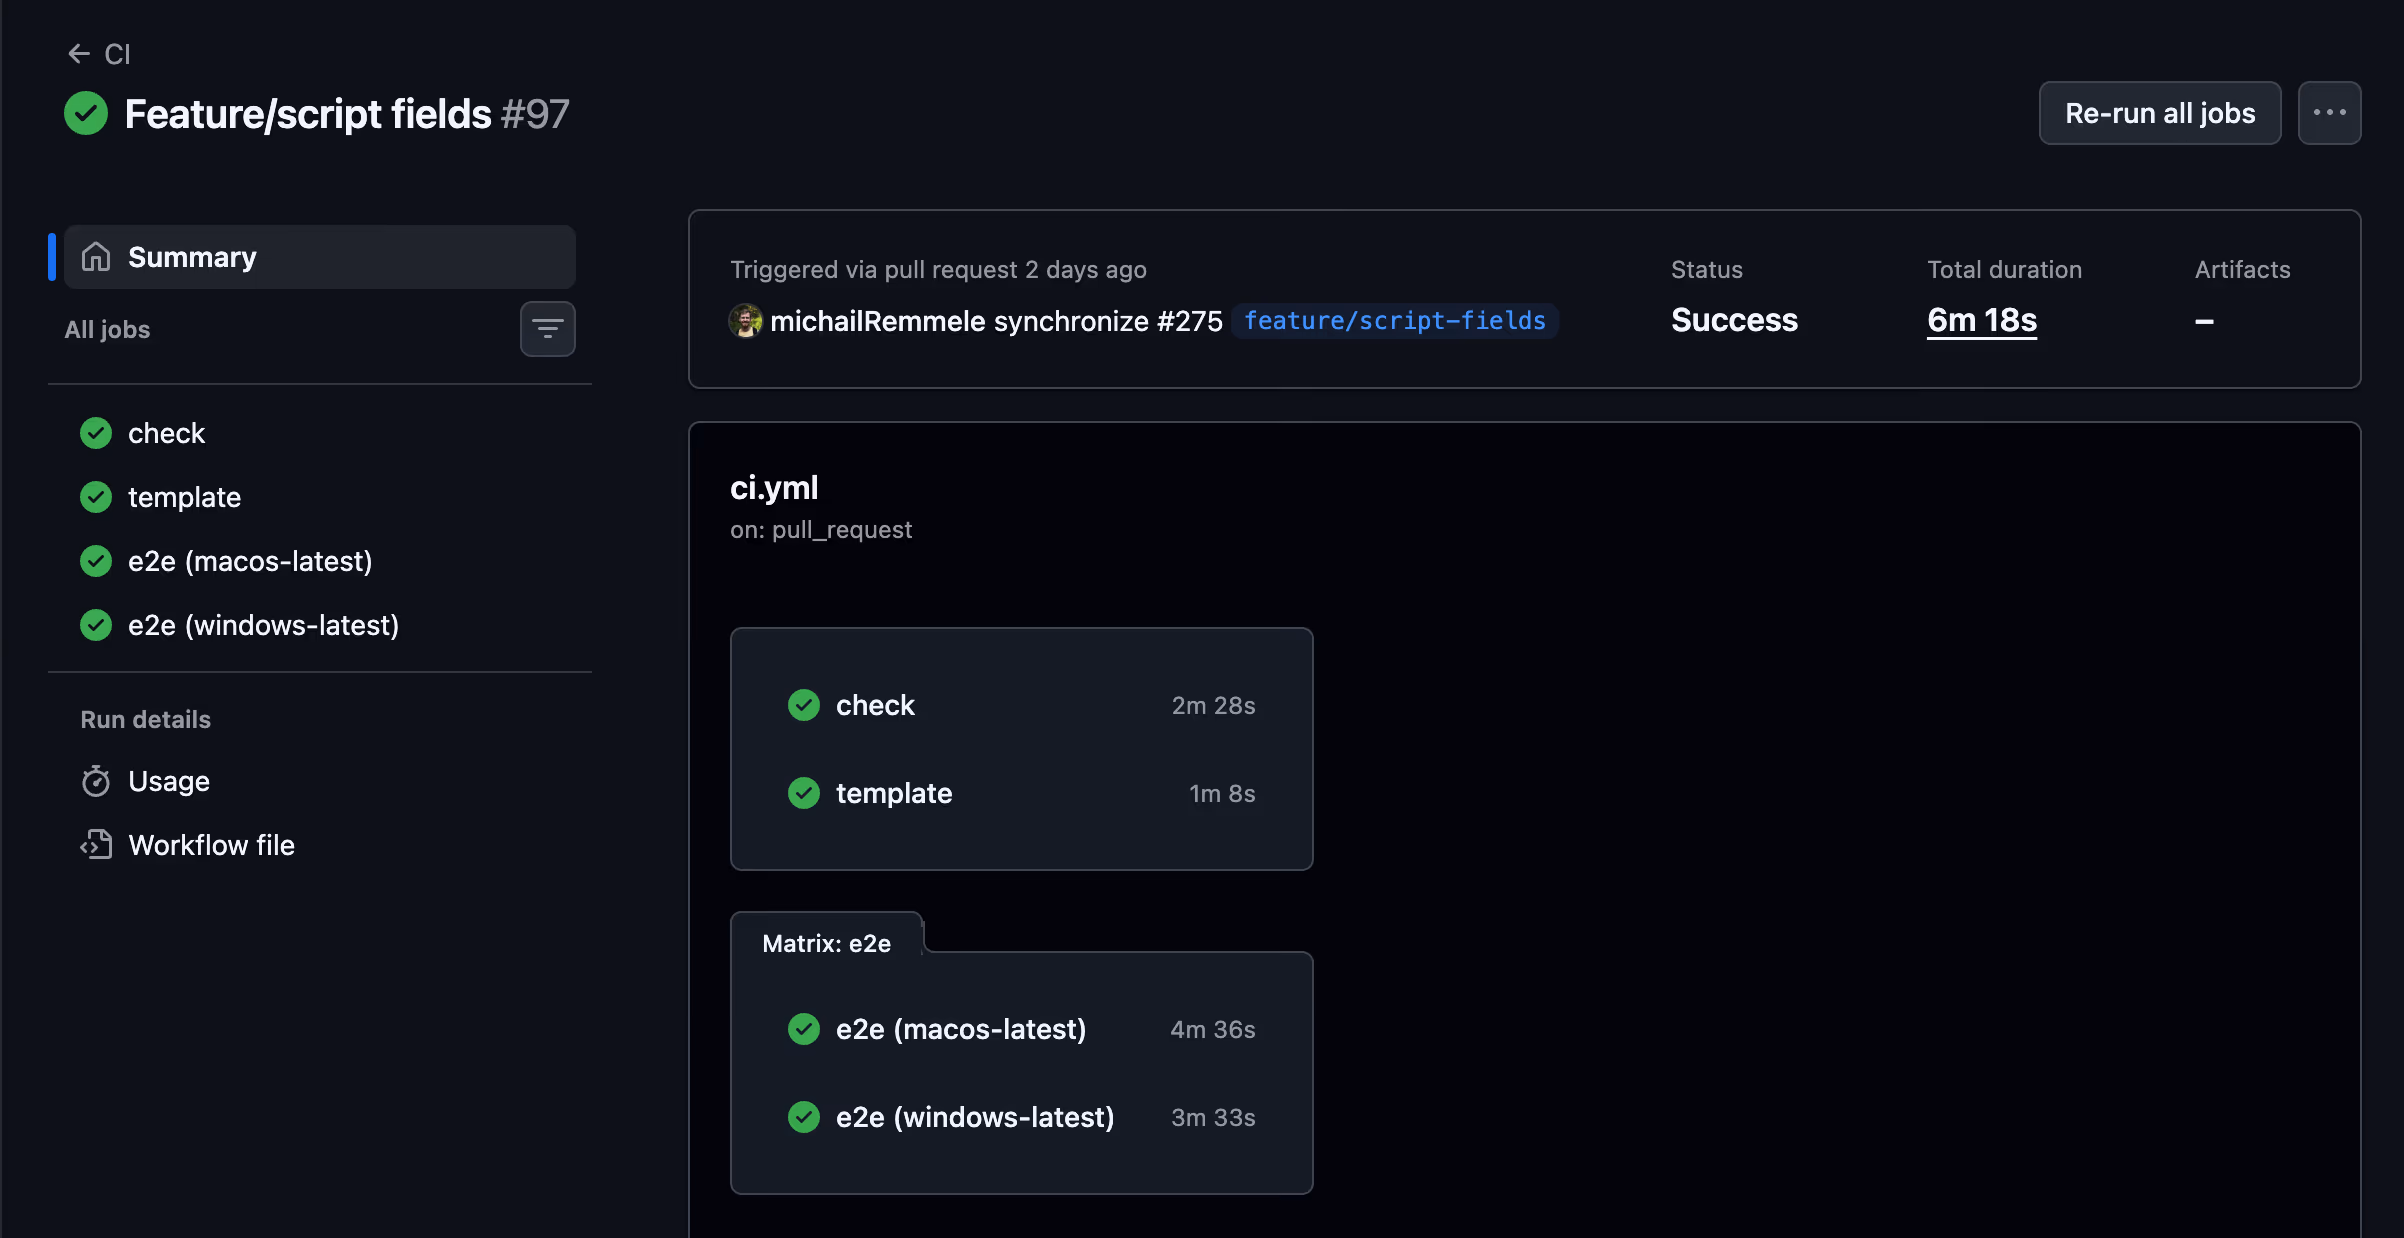Click the green check status icon of the graph's check job
Viewport: 2404px width, 1238px height.
pos(804,705)
